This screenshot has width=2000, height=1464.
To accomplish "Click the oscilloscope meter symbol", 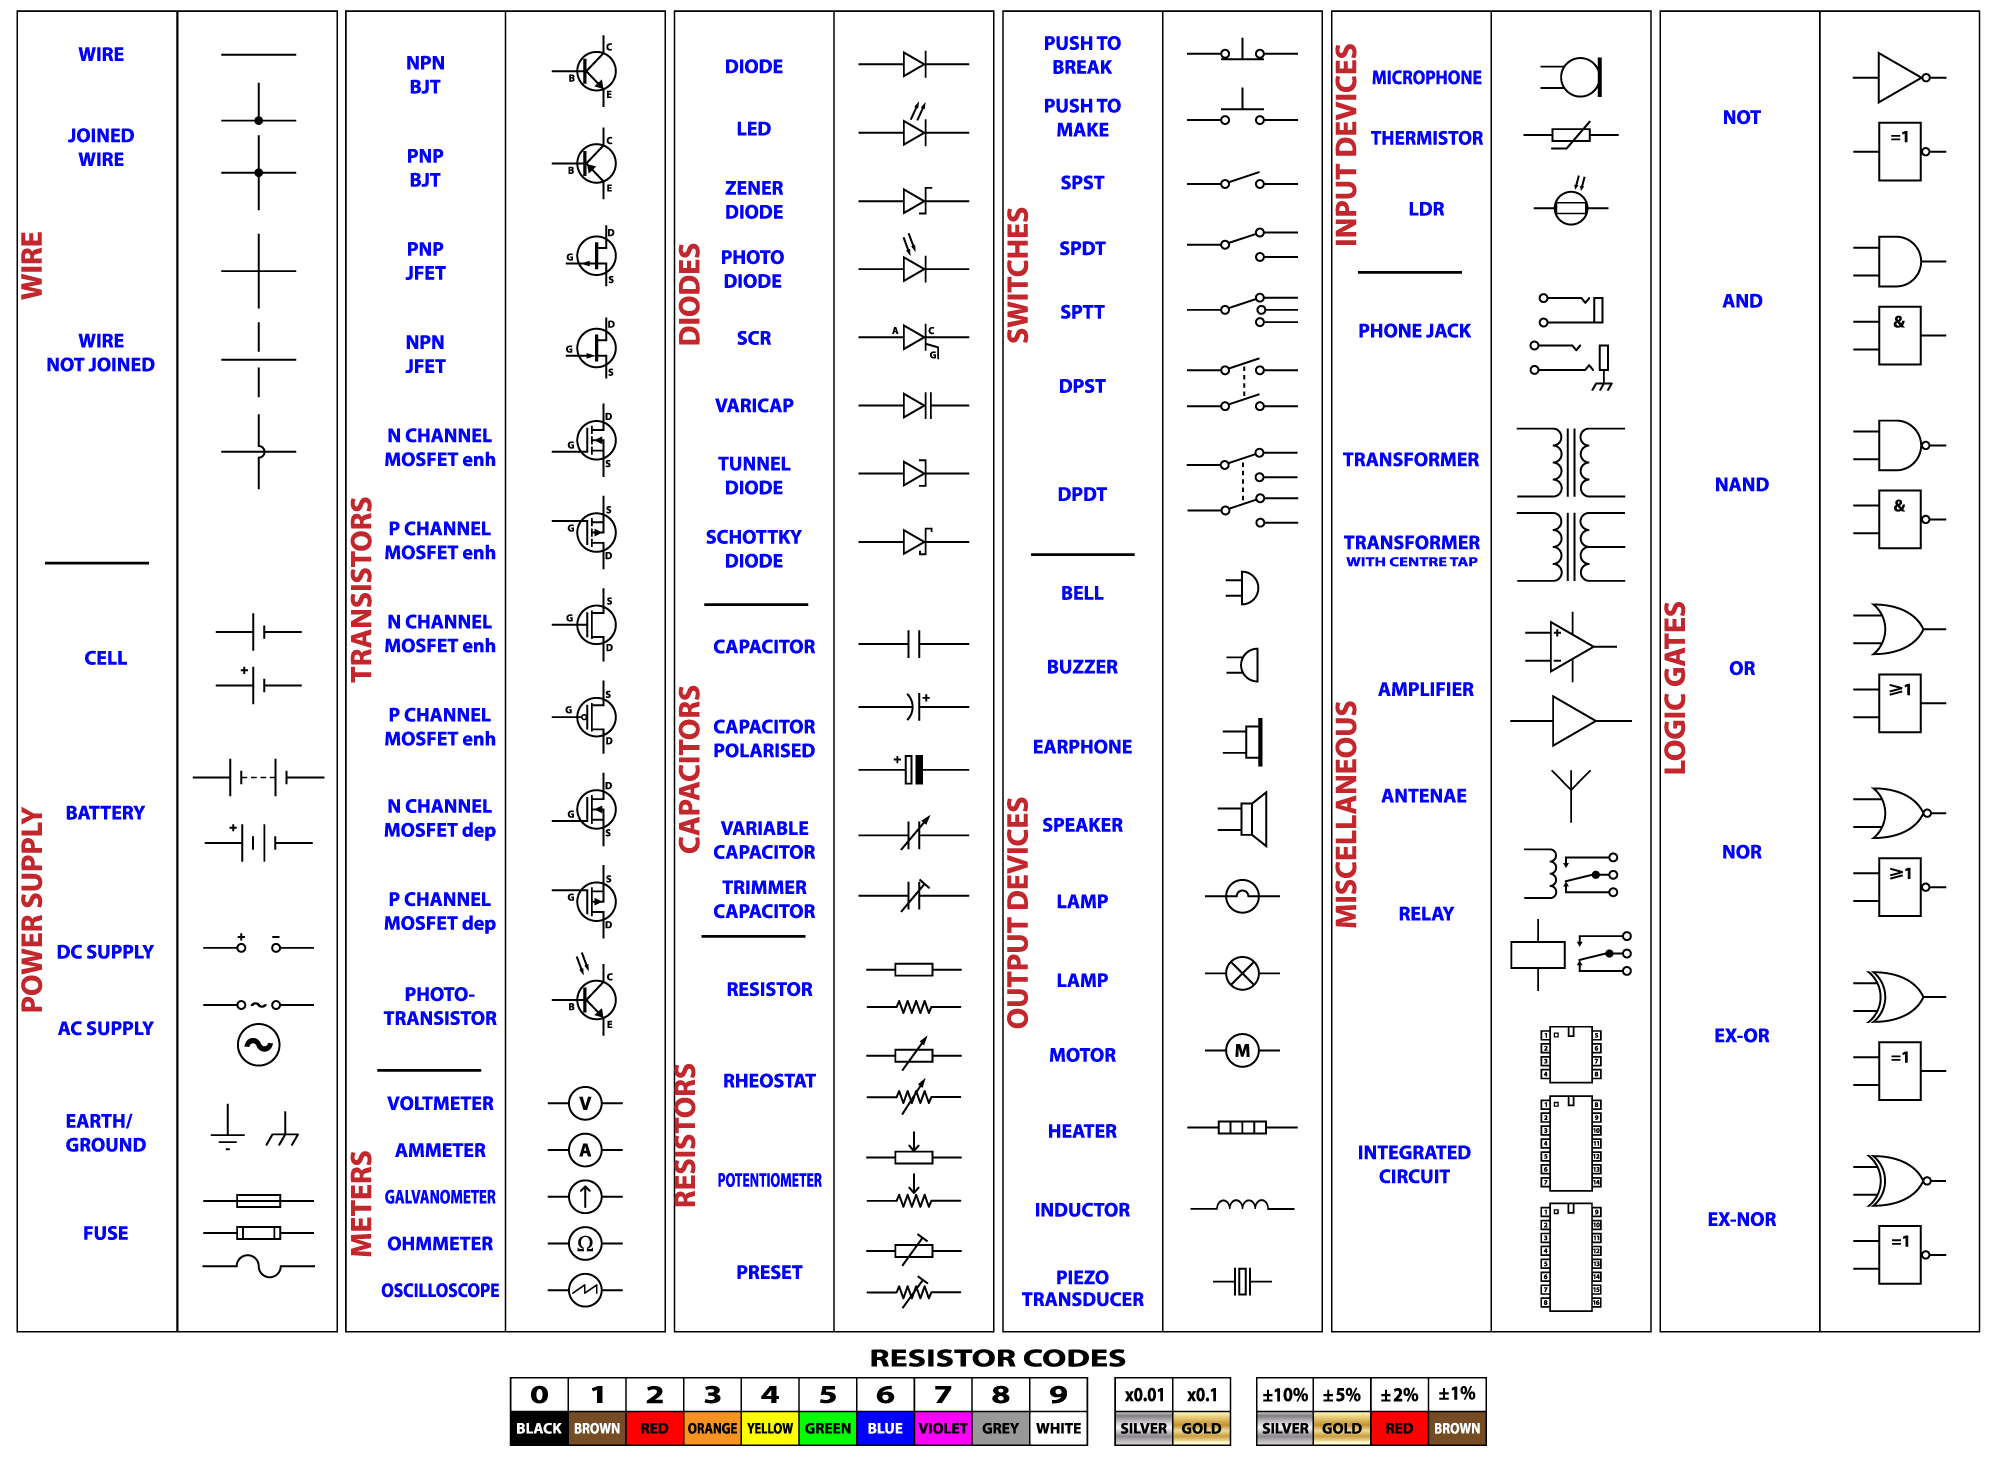I will 584,1290.
